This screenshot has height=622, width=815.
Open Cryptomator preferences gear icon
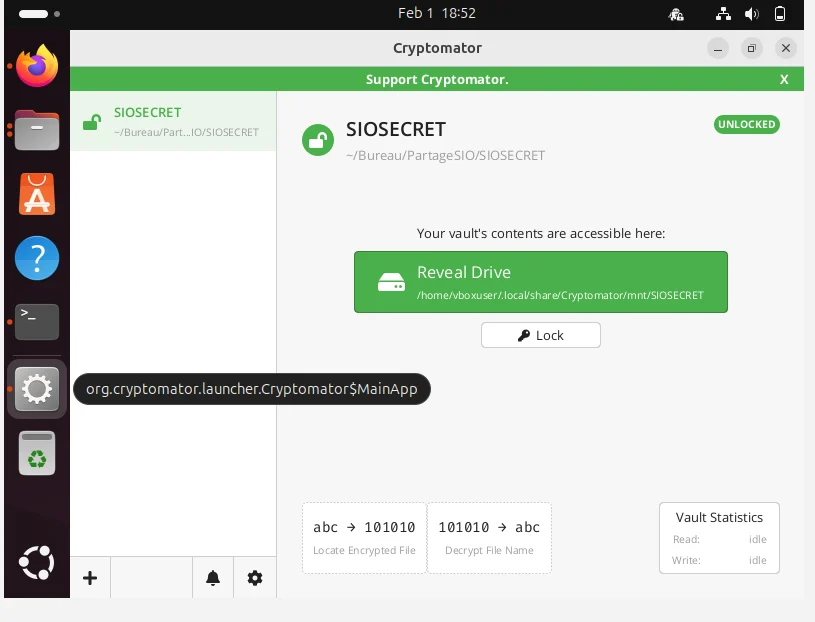coord(255,578)
